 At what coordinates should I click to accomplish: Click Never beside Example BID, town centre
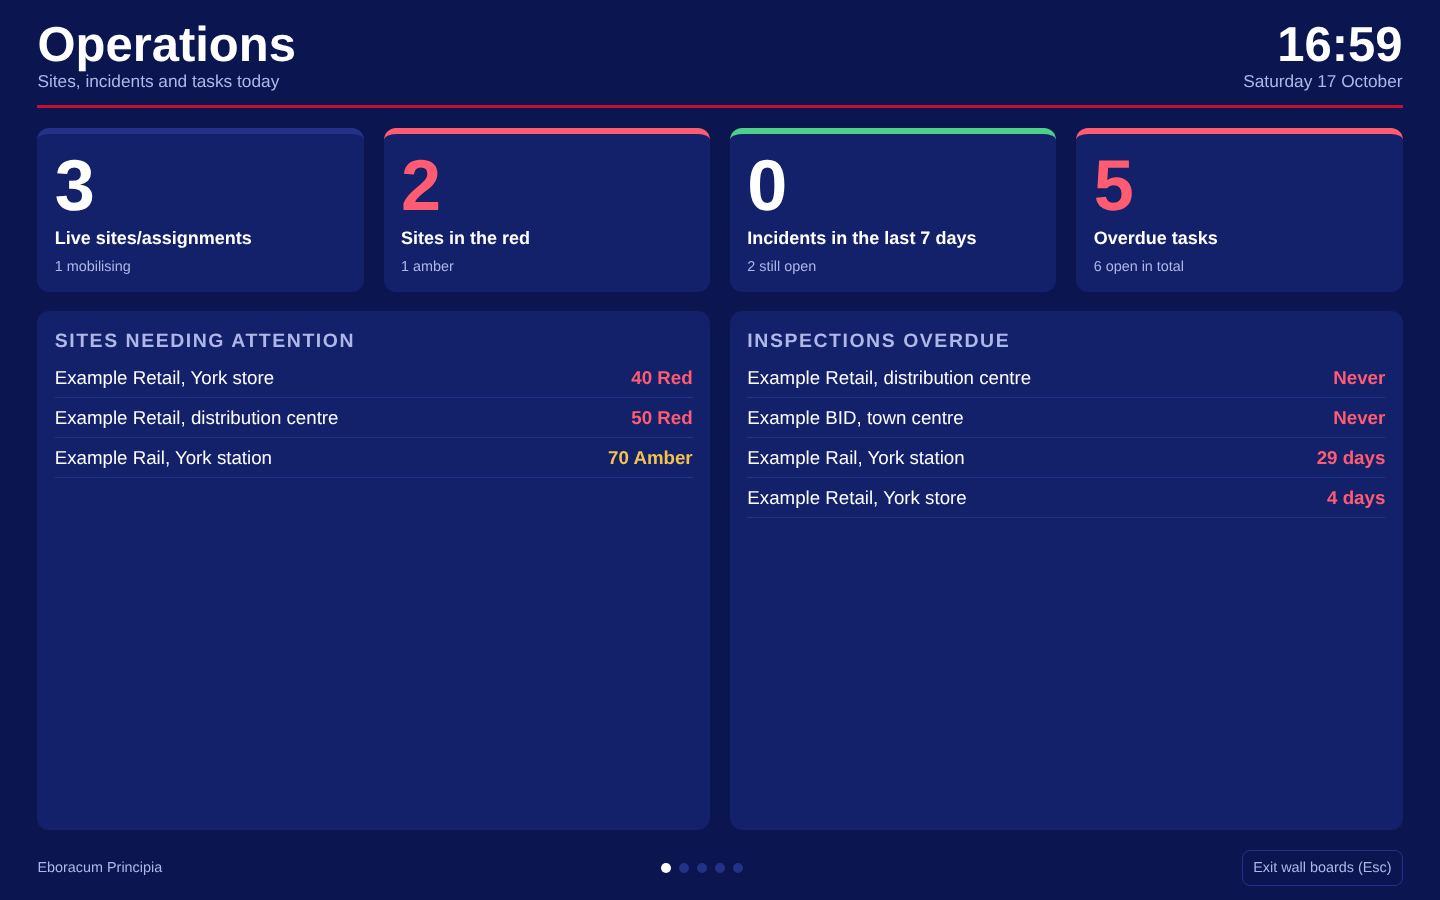[1359, 418]
